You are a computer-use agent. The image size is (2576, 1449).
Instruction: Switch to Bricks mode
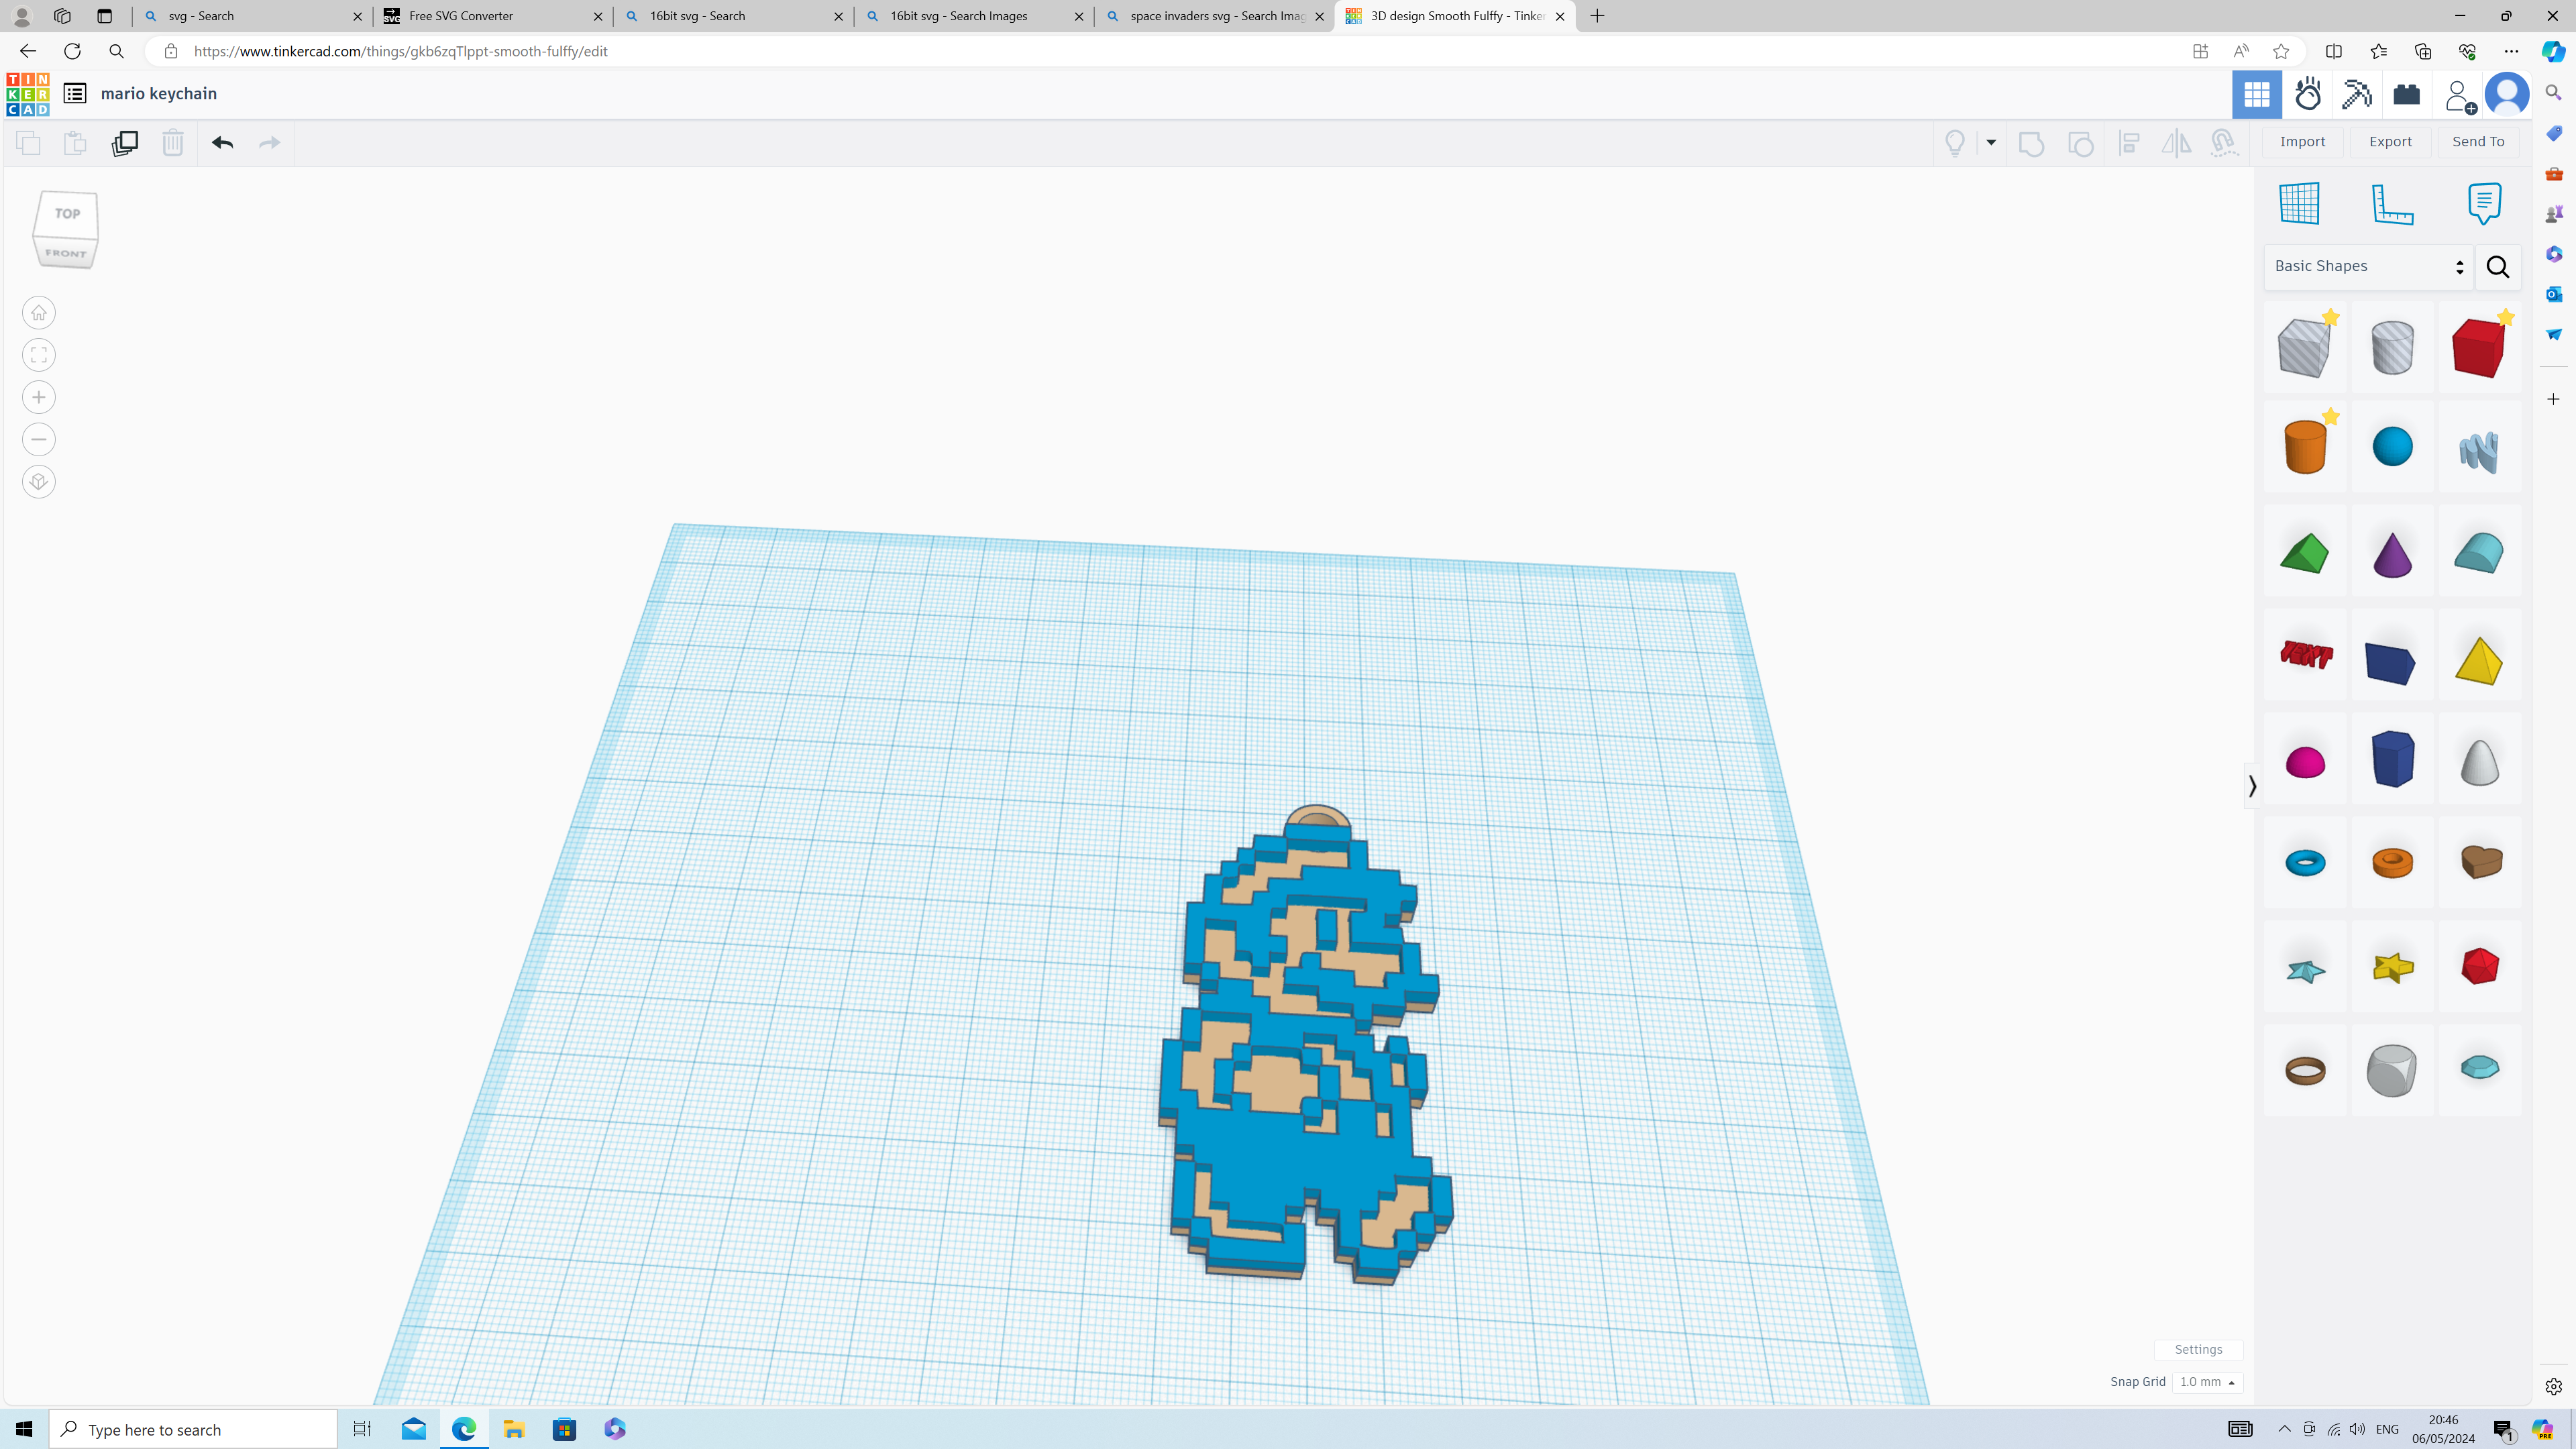point(2406,94)
